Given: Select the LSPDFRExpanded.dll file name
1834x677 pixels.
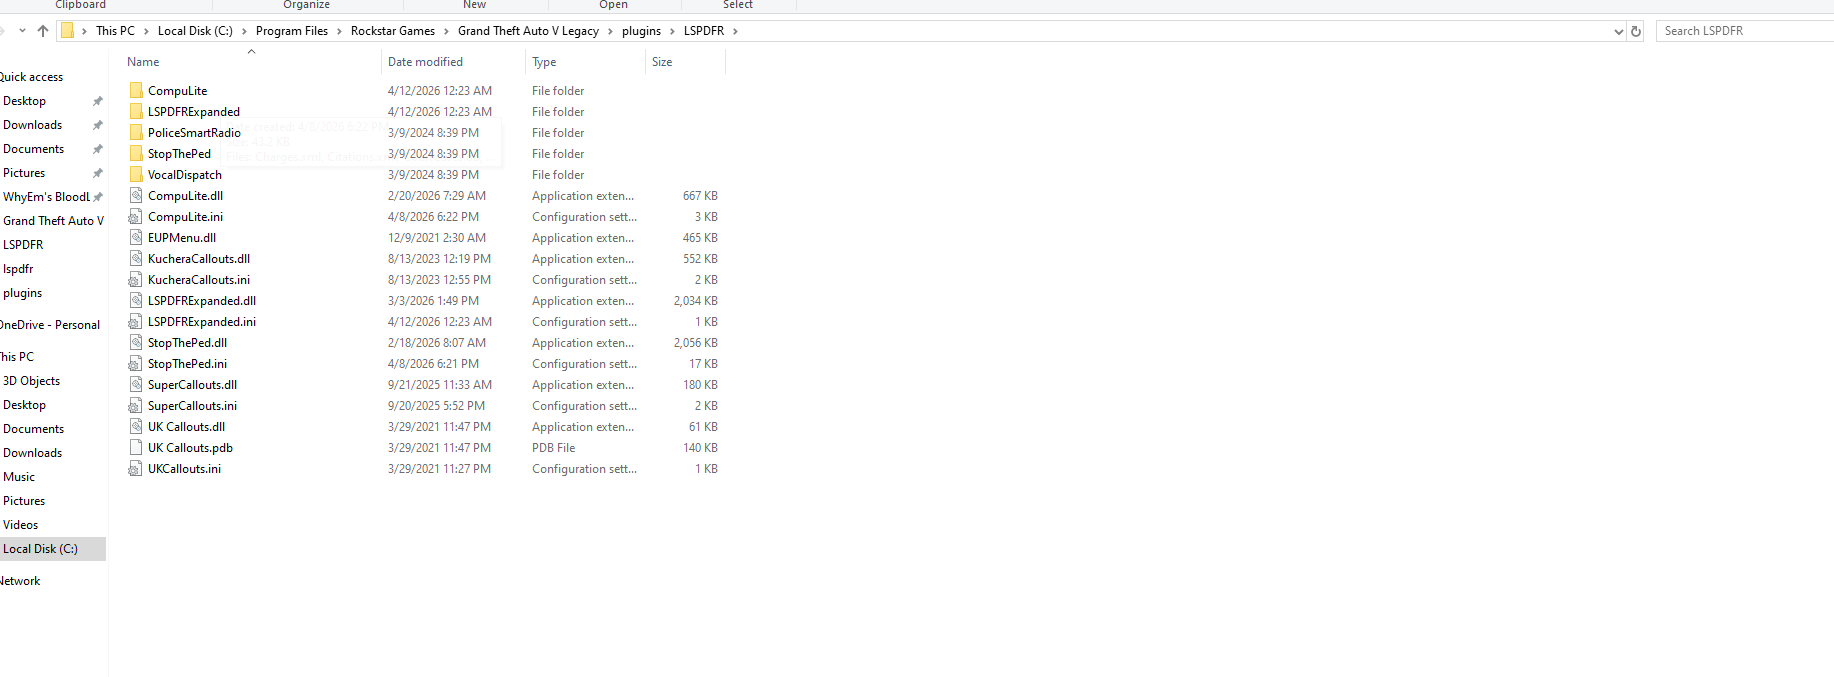Looking at the screenshot, I should (202, 301).
